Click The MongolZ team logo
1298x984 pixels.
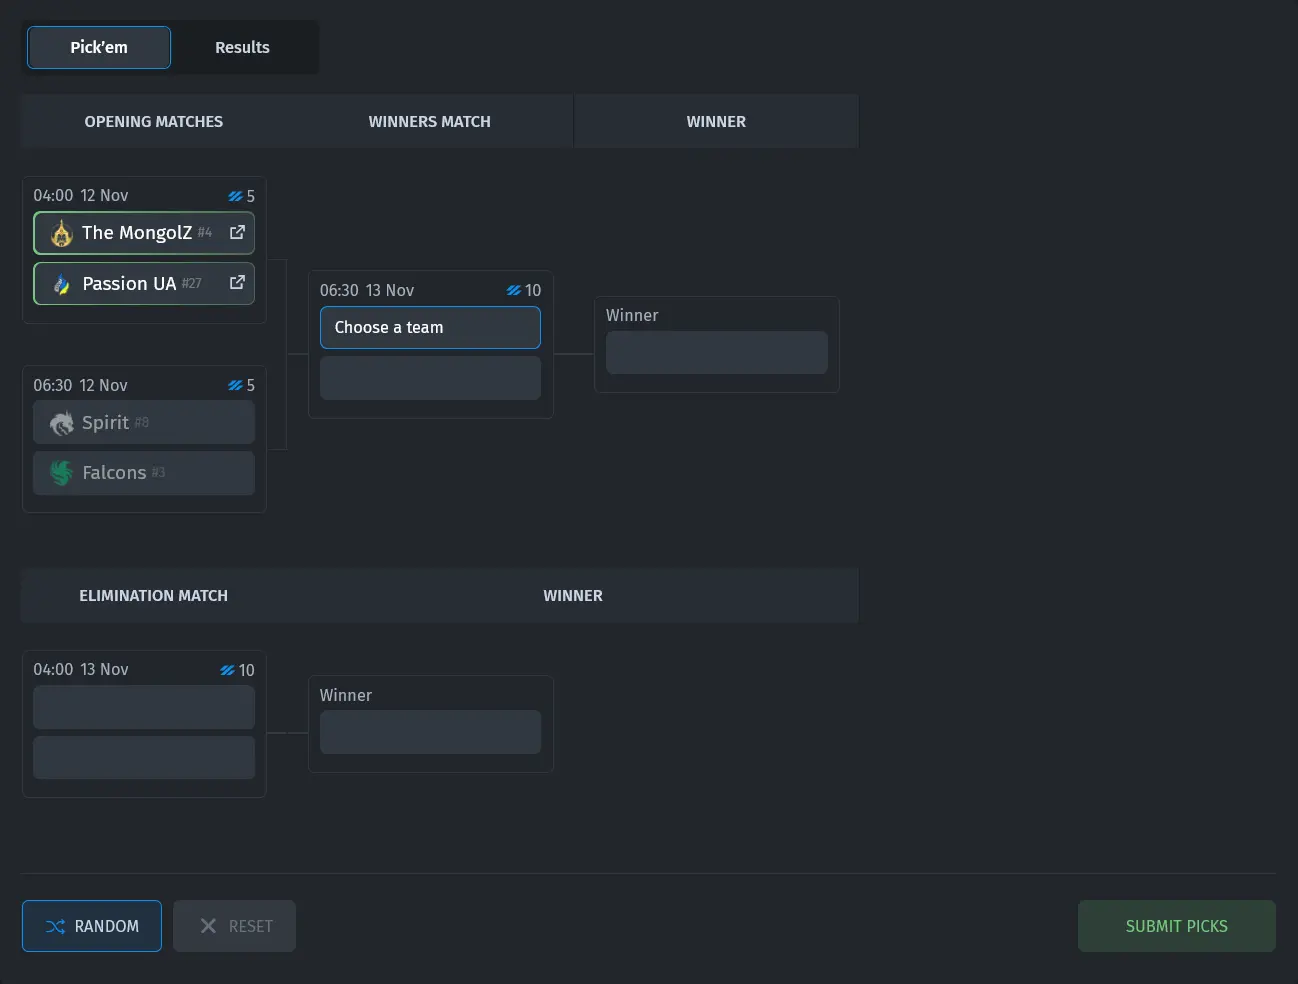click(62, 234)
